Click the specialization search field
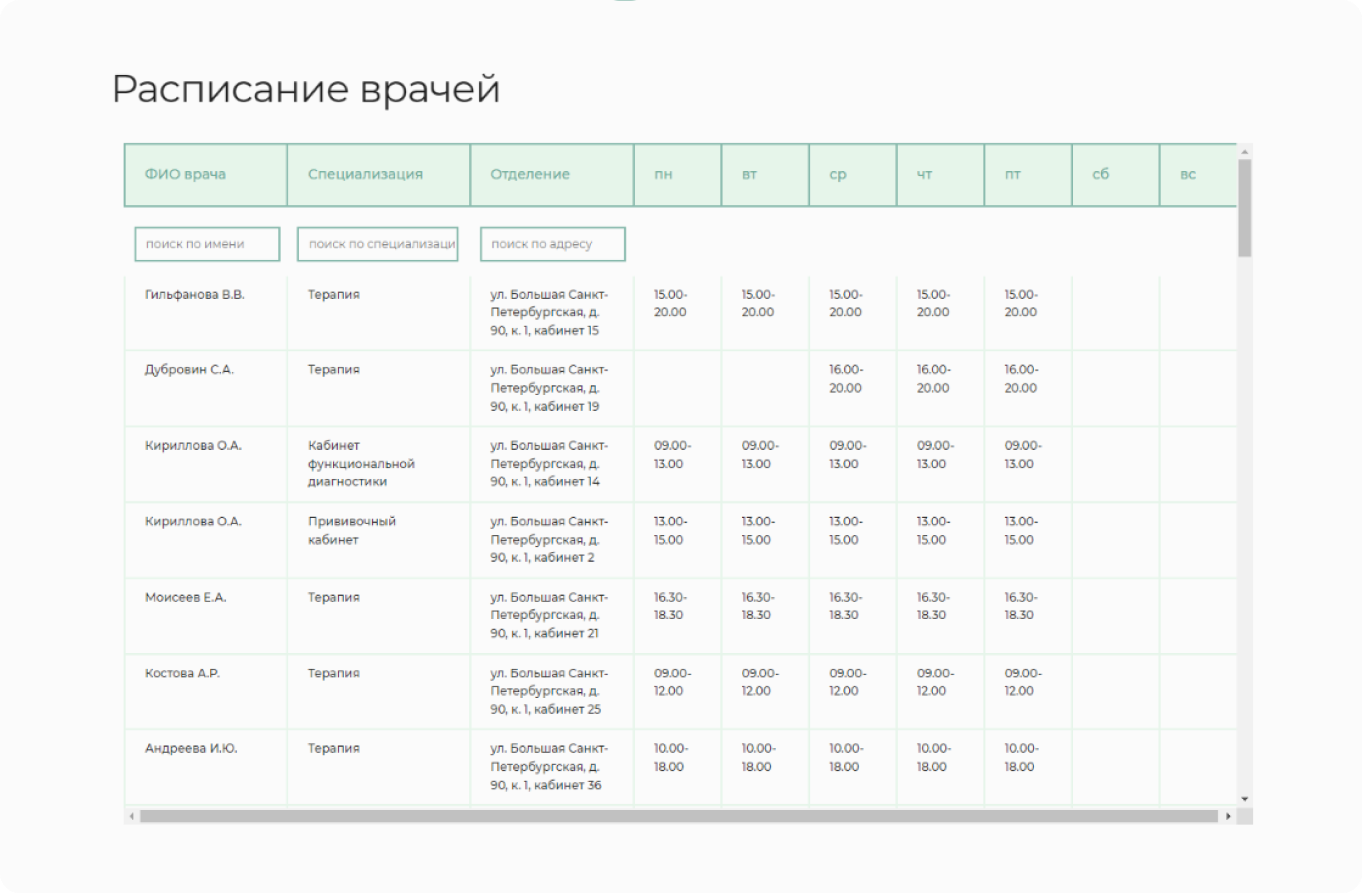 [377, 244]
